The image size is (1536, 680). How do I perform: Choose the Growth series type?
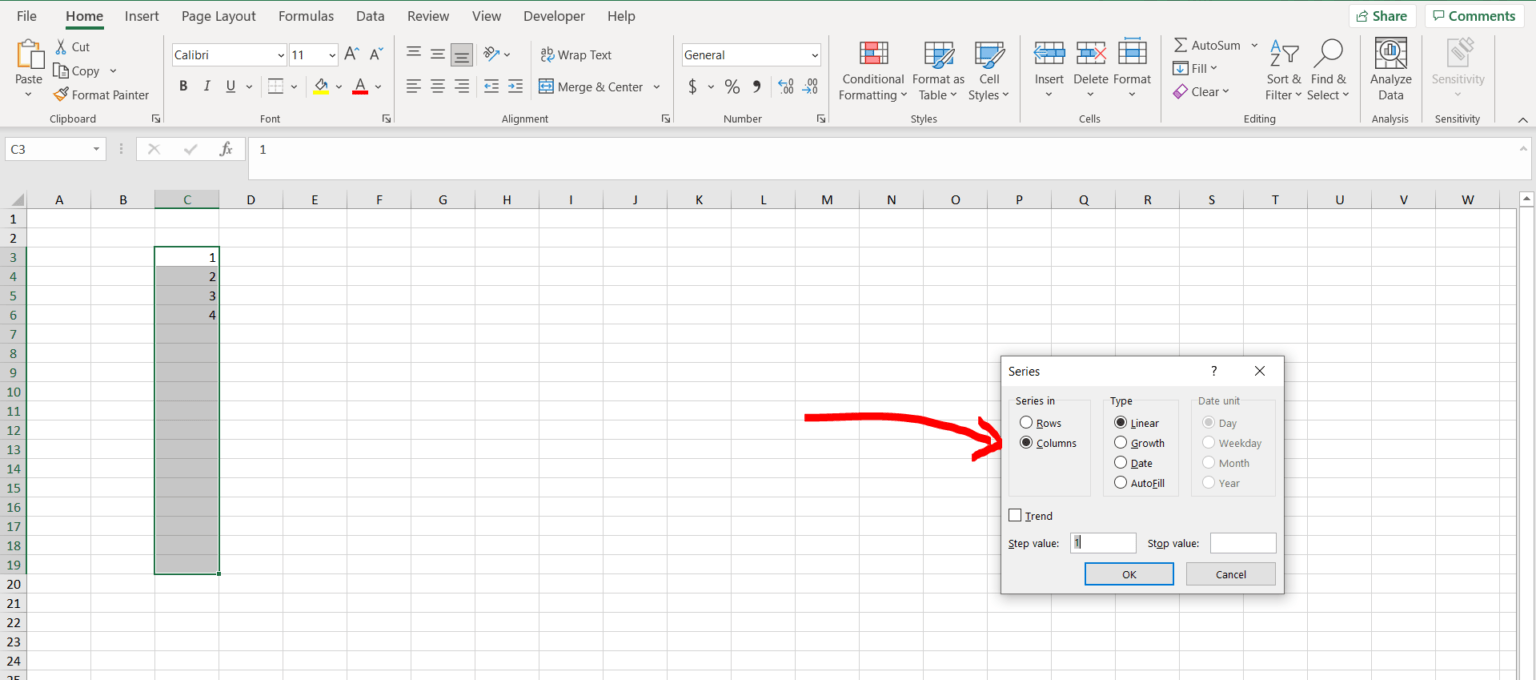pyautogui.click(x=1121, y=442)
